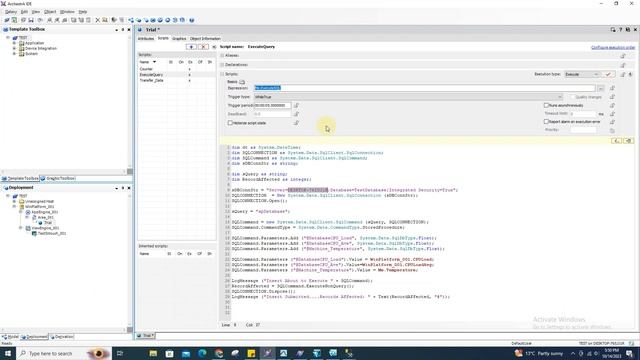Screen dimensions: 640x360
Task: Switch to the Derivation view tab
Action: [62, 337]
